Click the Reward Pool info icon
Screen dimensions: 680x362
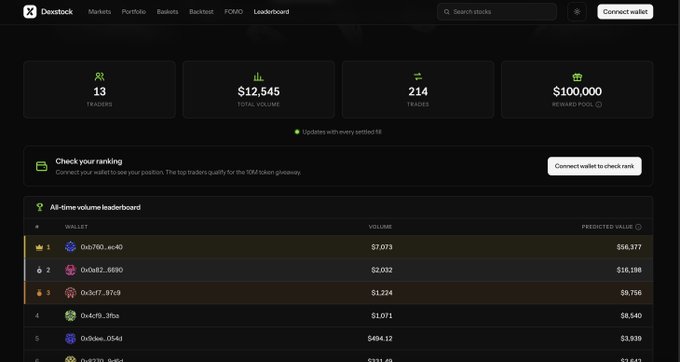tap(598, 104)
